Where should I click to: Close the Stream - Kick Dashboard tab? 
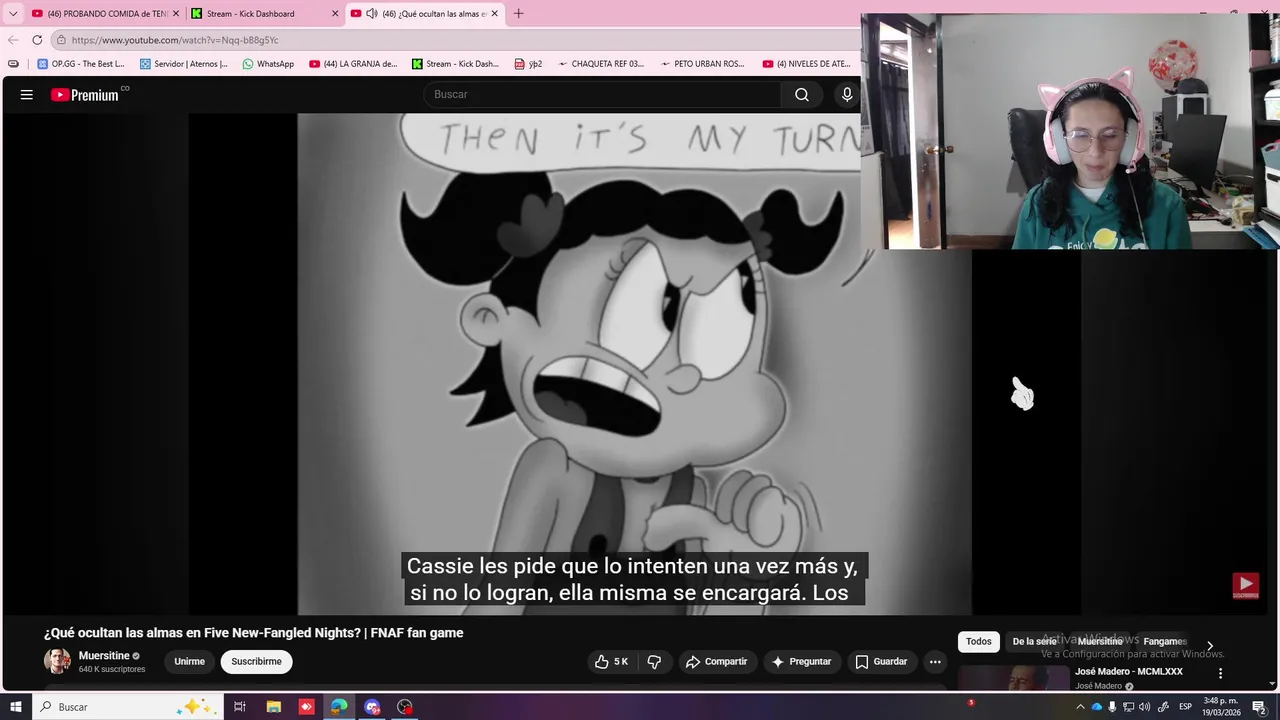pyautogui.click(x=335, y=13)
